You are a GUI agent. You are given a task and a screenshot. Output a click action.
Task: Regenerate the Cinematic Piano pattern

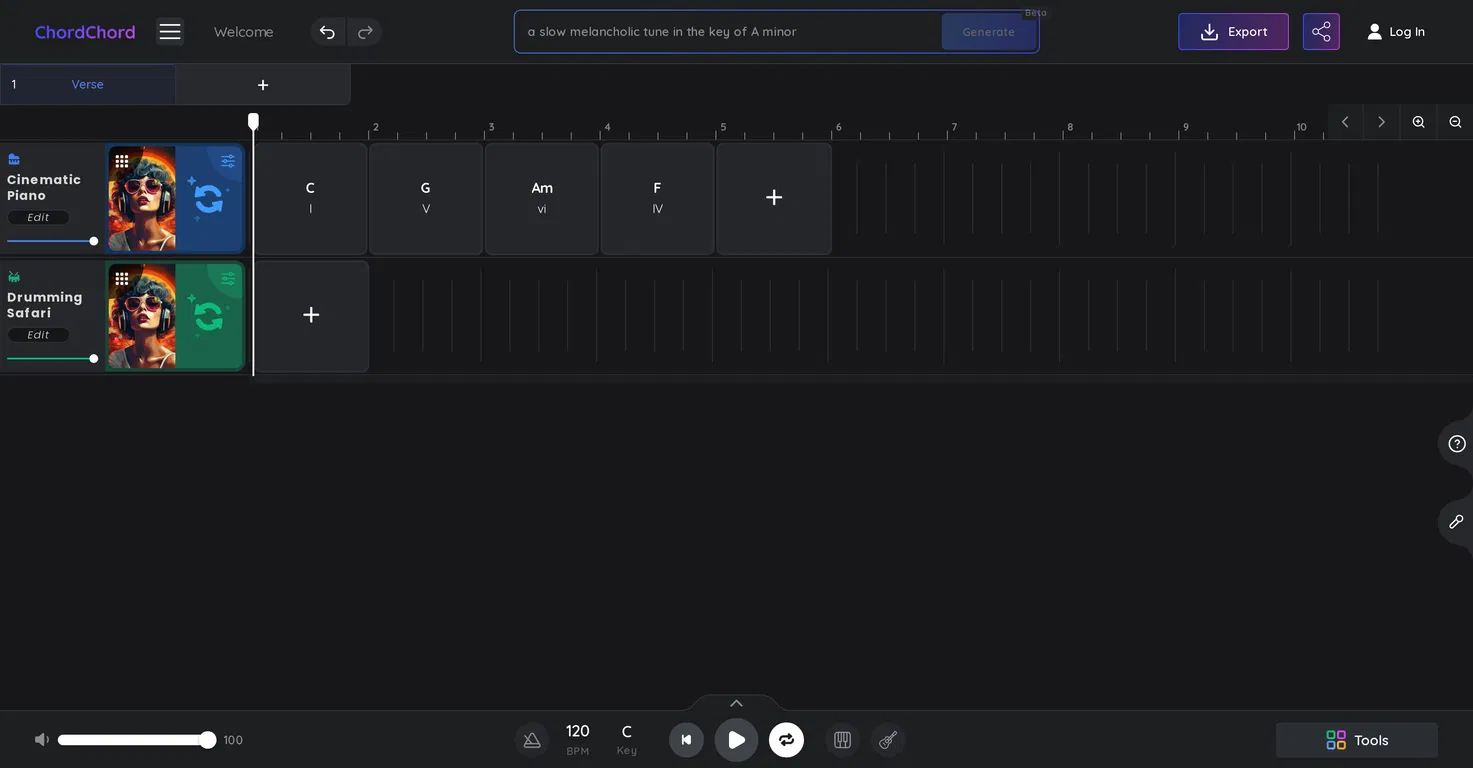point(208,199)
